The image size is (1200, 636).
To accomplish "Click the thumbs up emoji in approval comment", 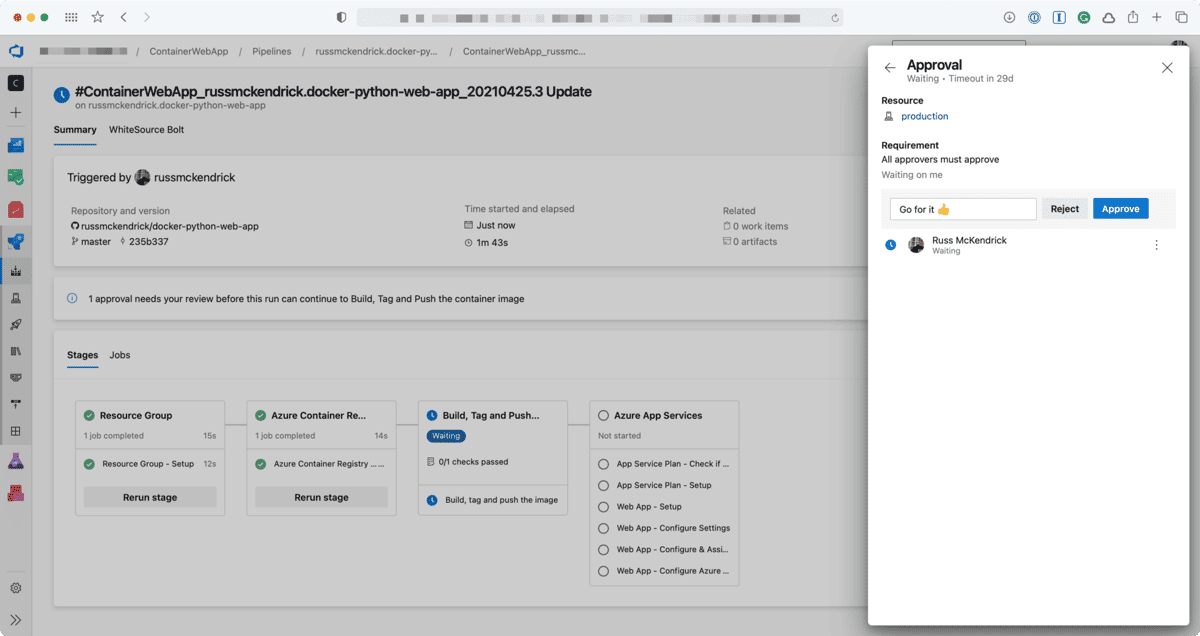I will 943,209.
